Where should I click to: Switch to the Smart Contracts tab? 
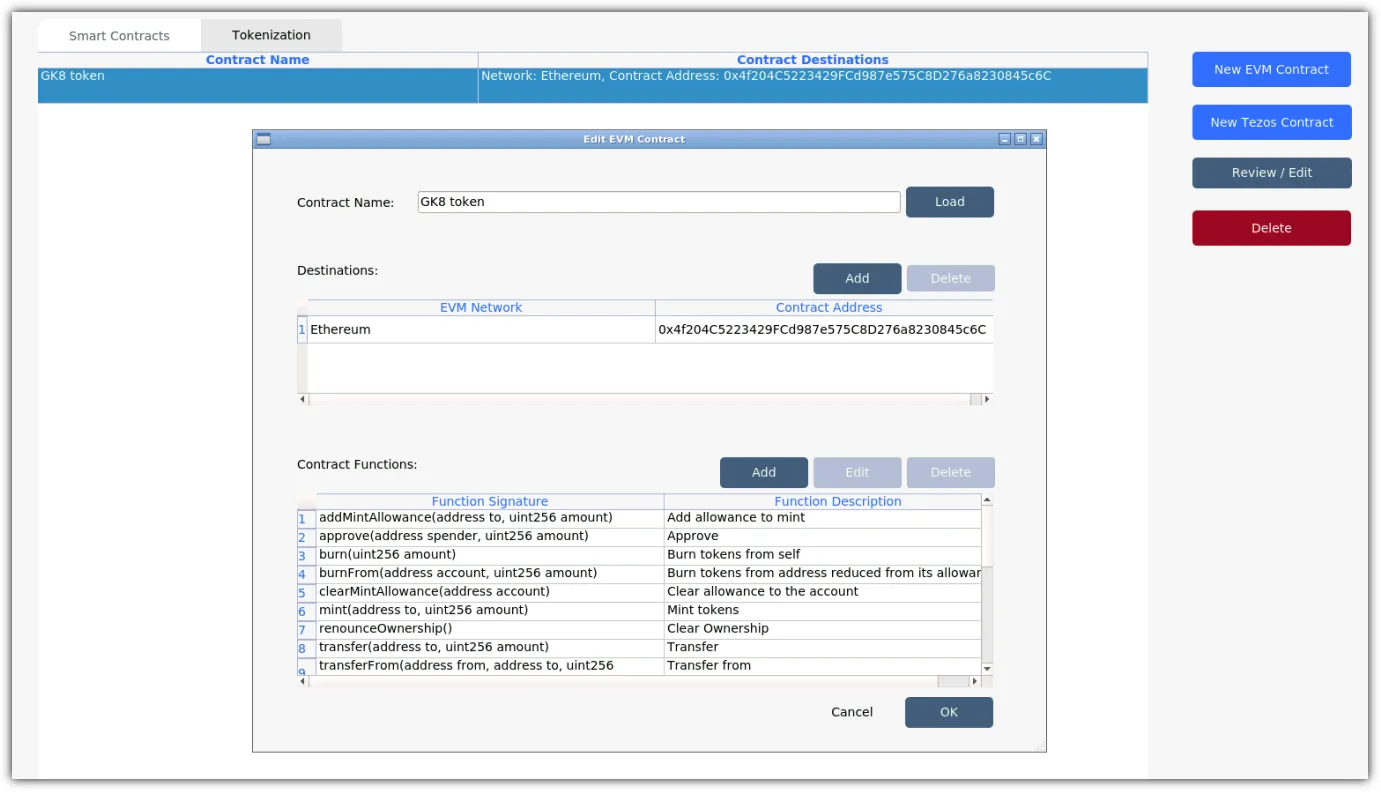(x=119, y=36)
